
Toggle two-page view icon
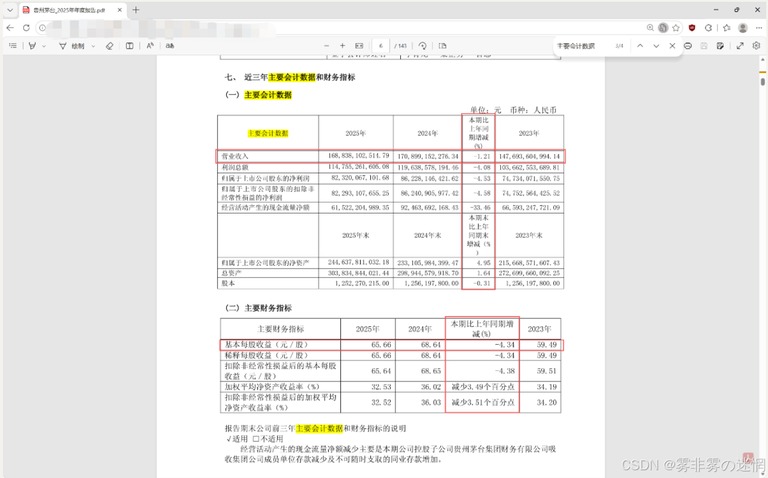442,46
